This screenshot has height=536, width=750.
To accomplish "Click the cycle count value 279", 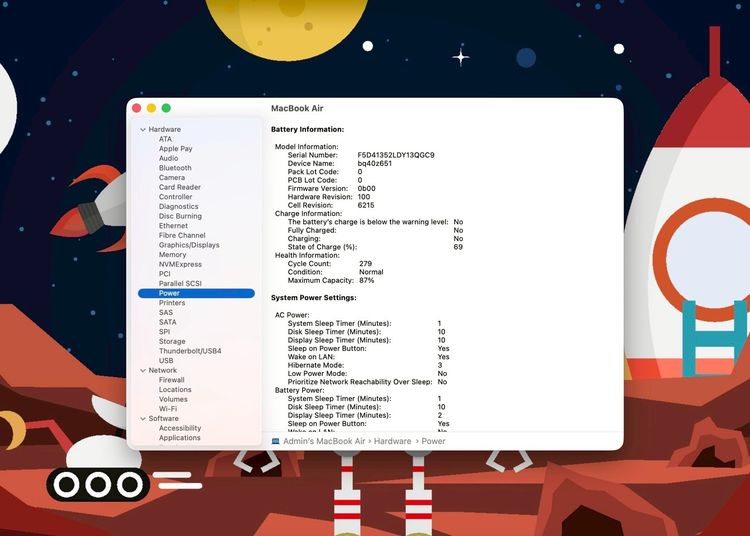I will pos(365,263).
